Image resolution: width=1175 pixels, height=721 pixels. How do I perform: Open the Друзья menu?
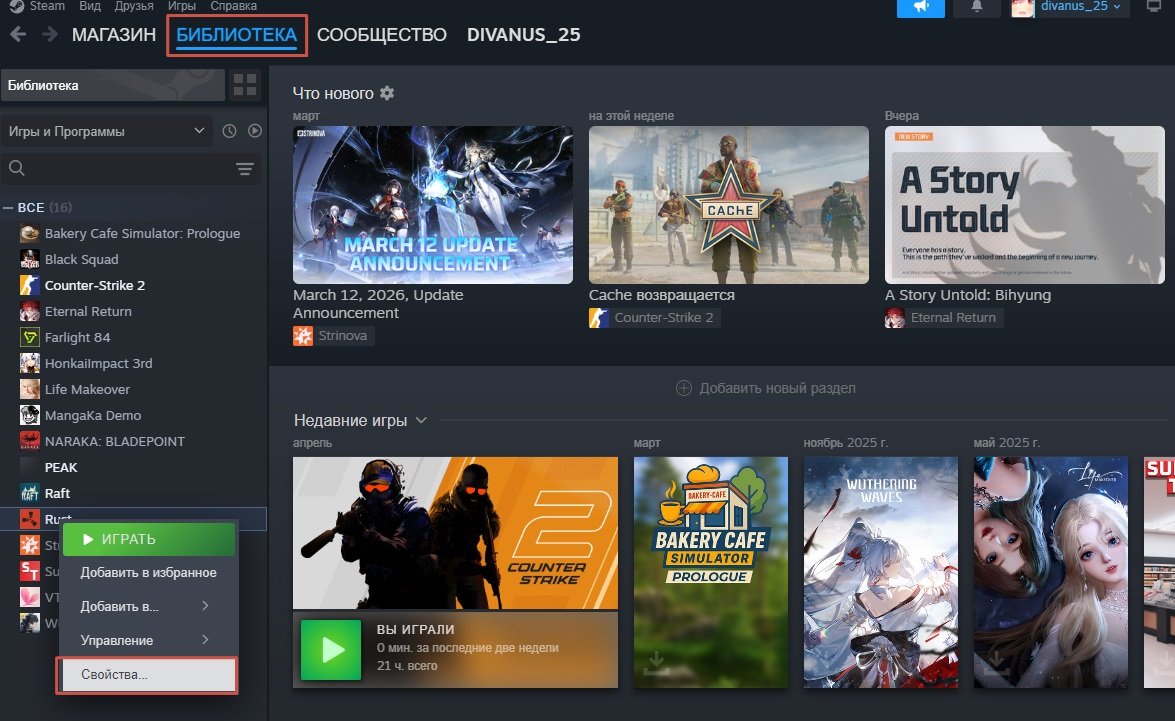pos(134,6)
